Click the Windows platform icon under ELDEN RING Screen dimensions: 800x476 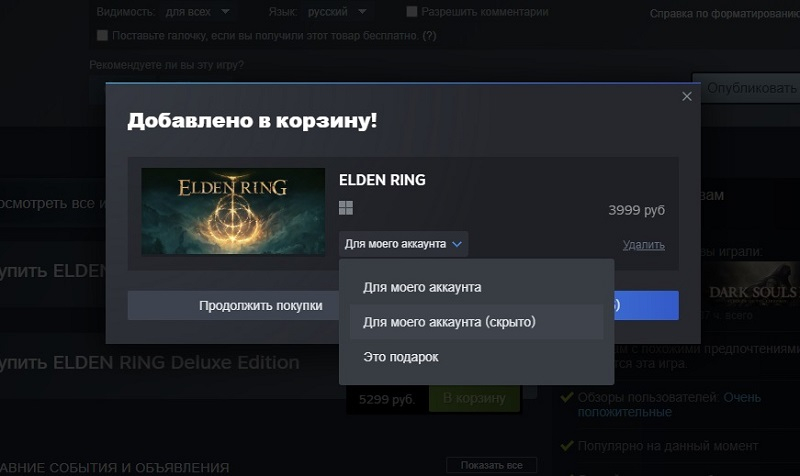pyautogui.click(x=346, y=208)
